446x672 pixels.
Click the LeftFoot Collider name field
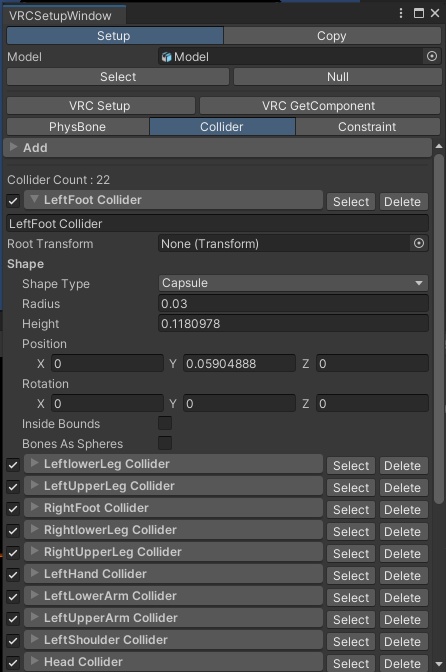click(218, 224)
